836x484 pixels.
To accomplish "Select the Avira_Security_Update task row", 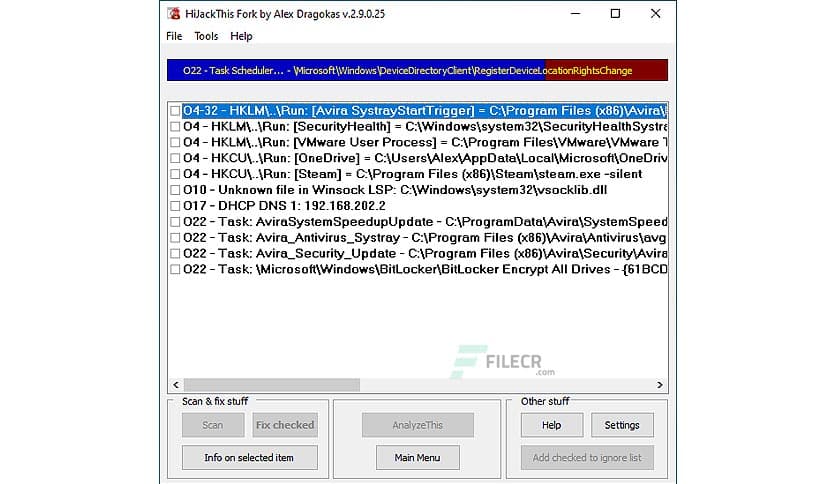I will click(x=424, y=254).
